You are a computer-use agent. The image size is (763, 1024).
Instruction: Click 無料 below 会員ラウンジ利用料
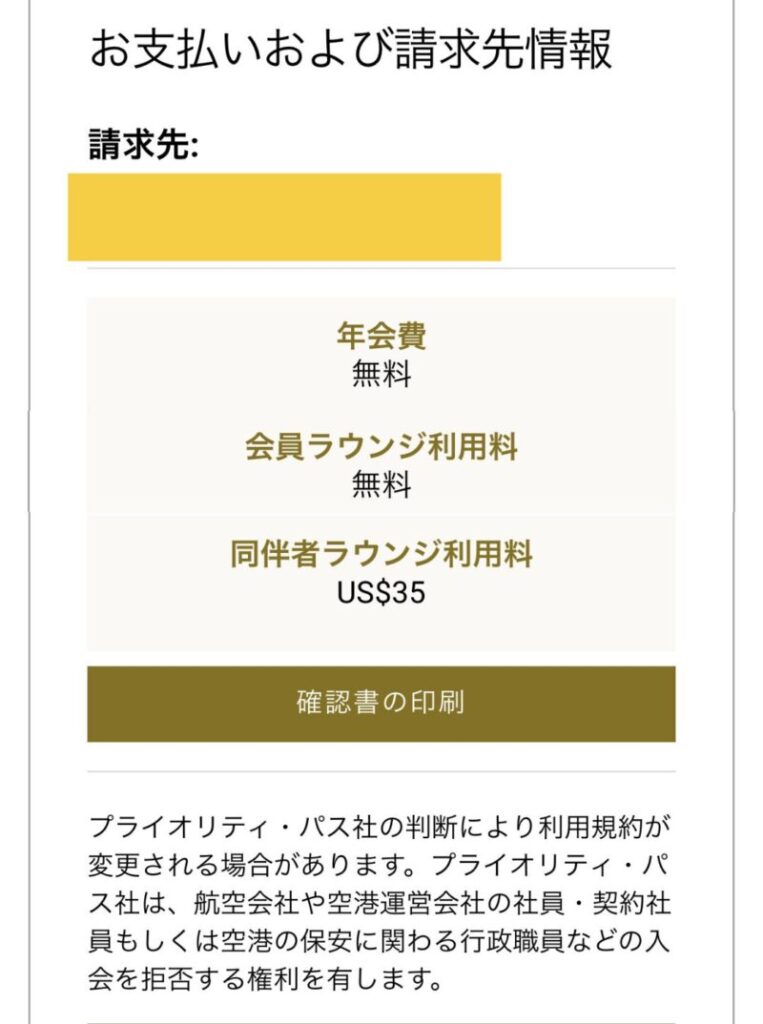click(381, 485)
